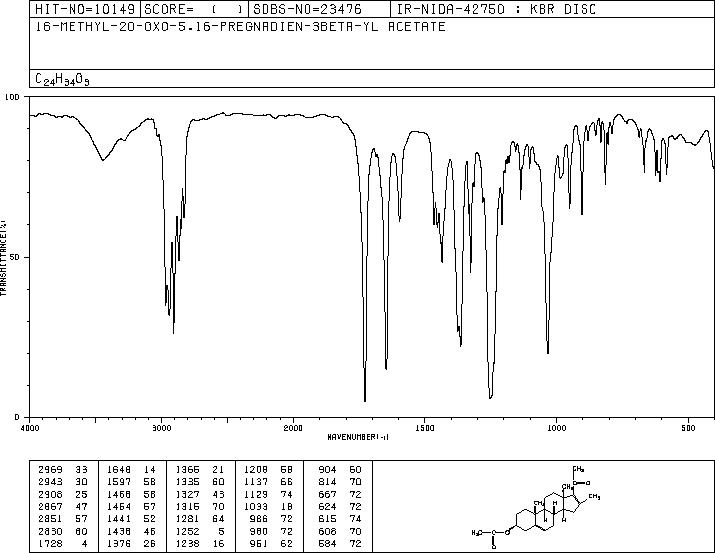Click the 2943 peak entry in the table
Viewport: 715px width, 553px height.
tap(63, 482)
